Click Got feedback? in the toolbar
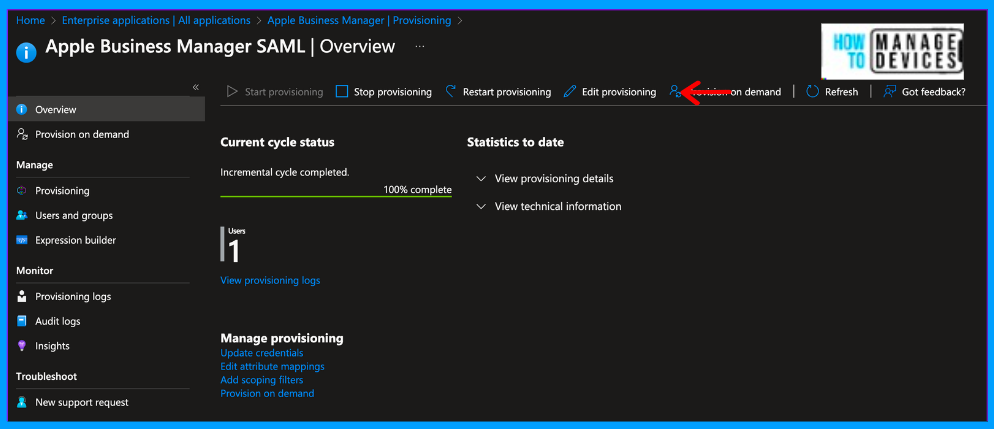This screenshot has width=994, height=429. [924, 92]
